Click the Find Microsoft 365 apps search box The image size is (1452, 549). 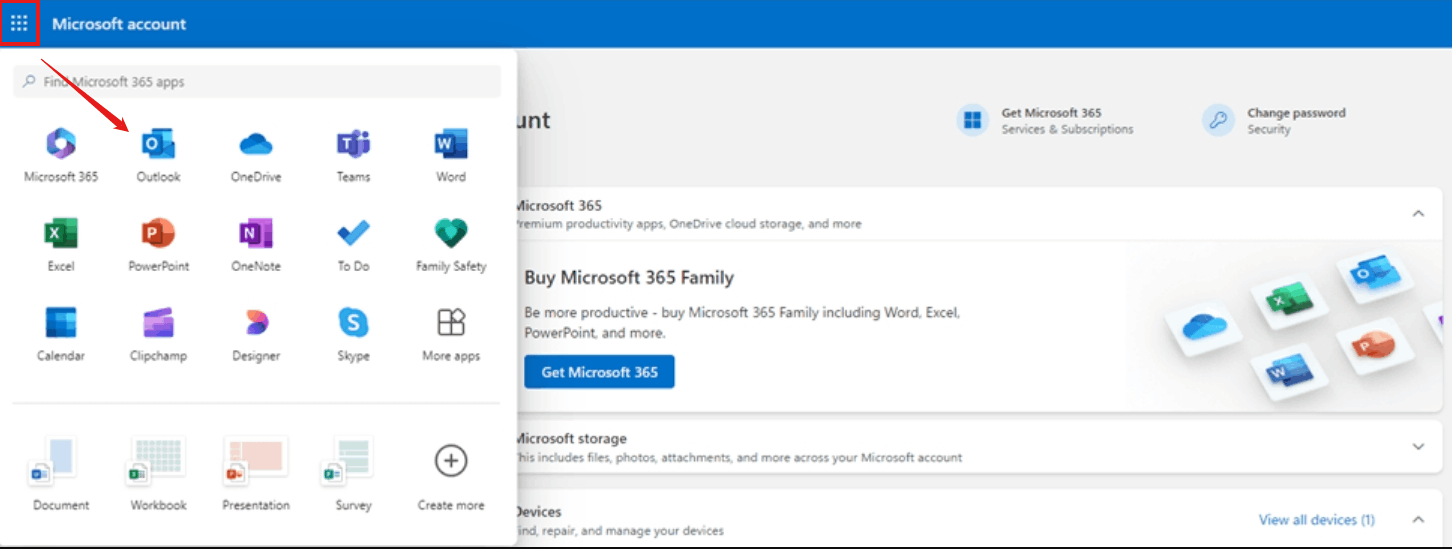point(257,82)
